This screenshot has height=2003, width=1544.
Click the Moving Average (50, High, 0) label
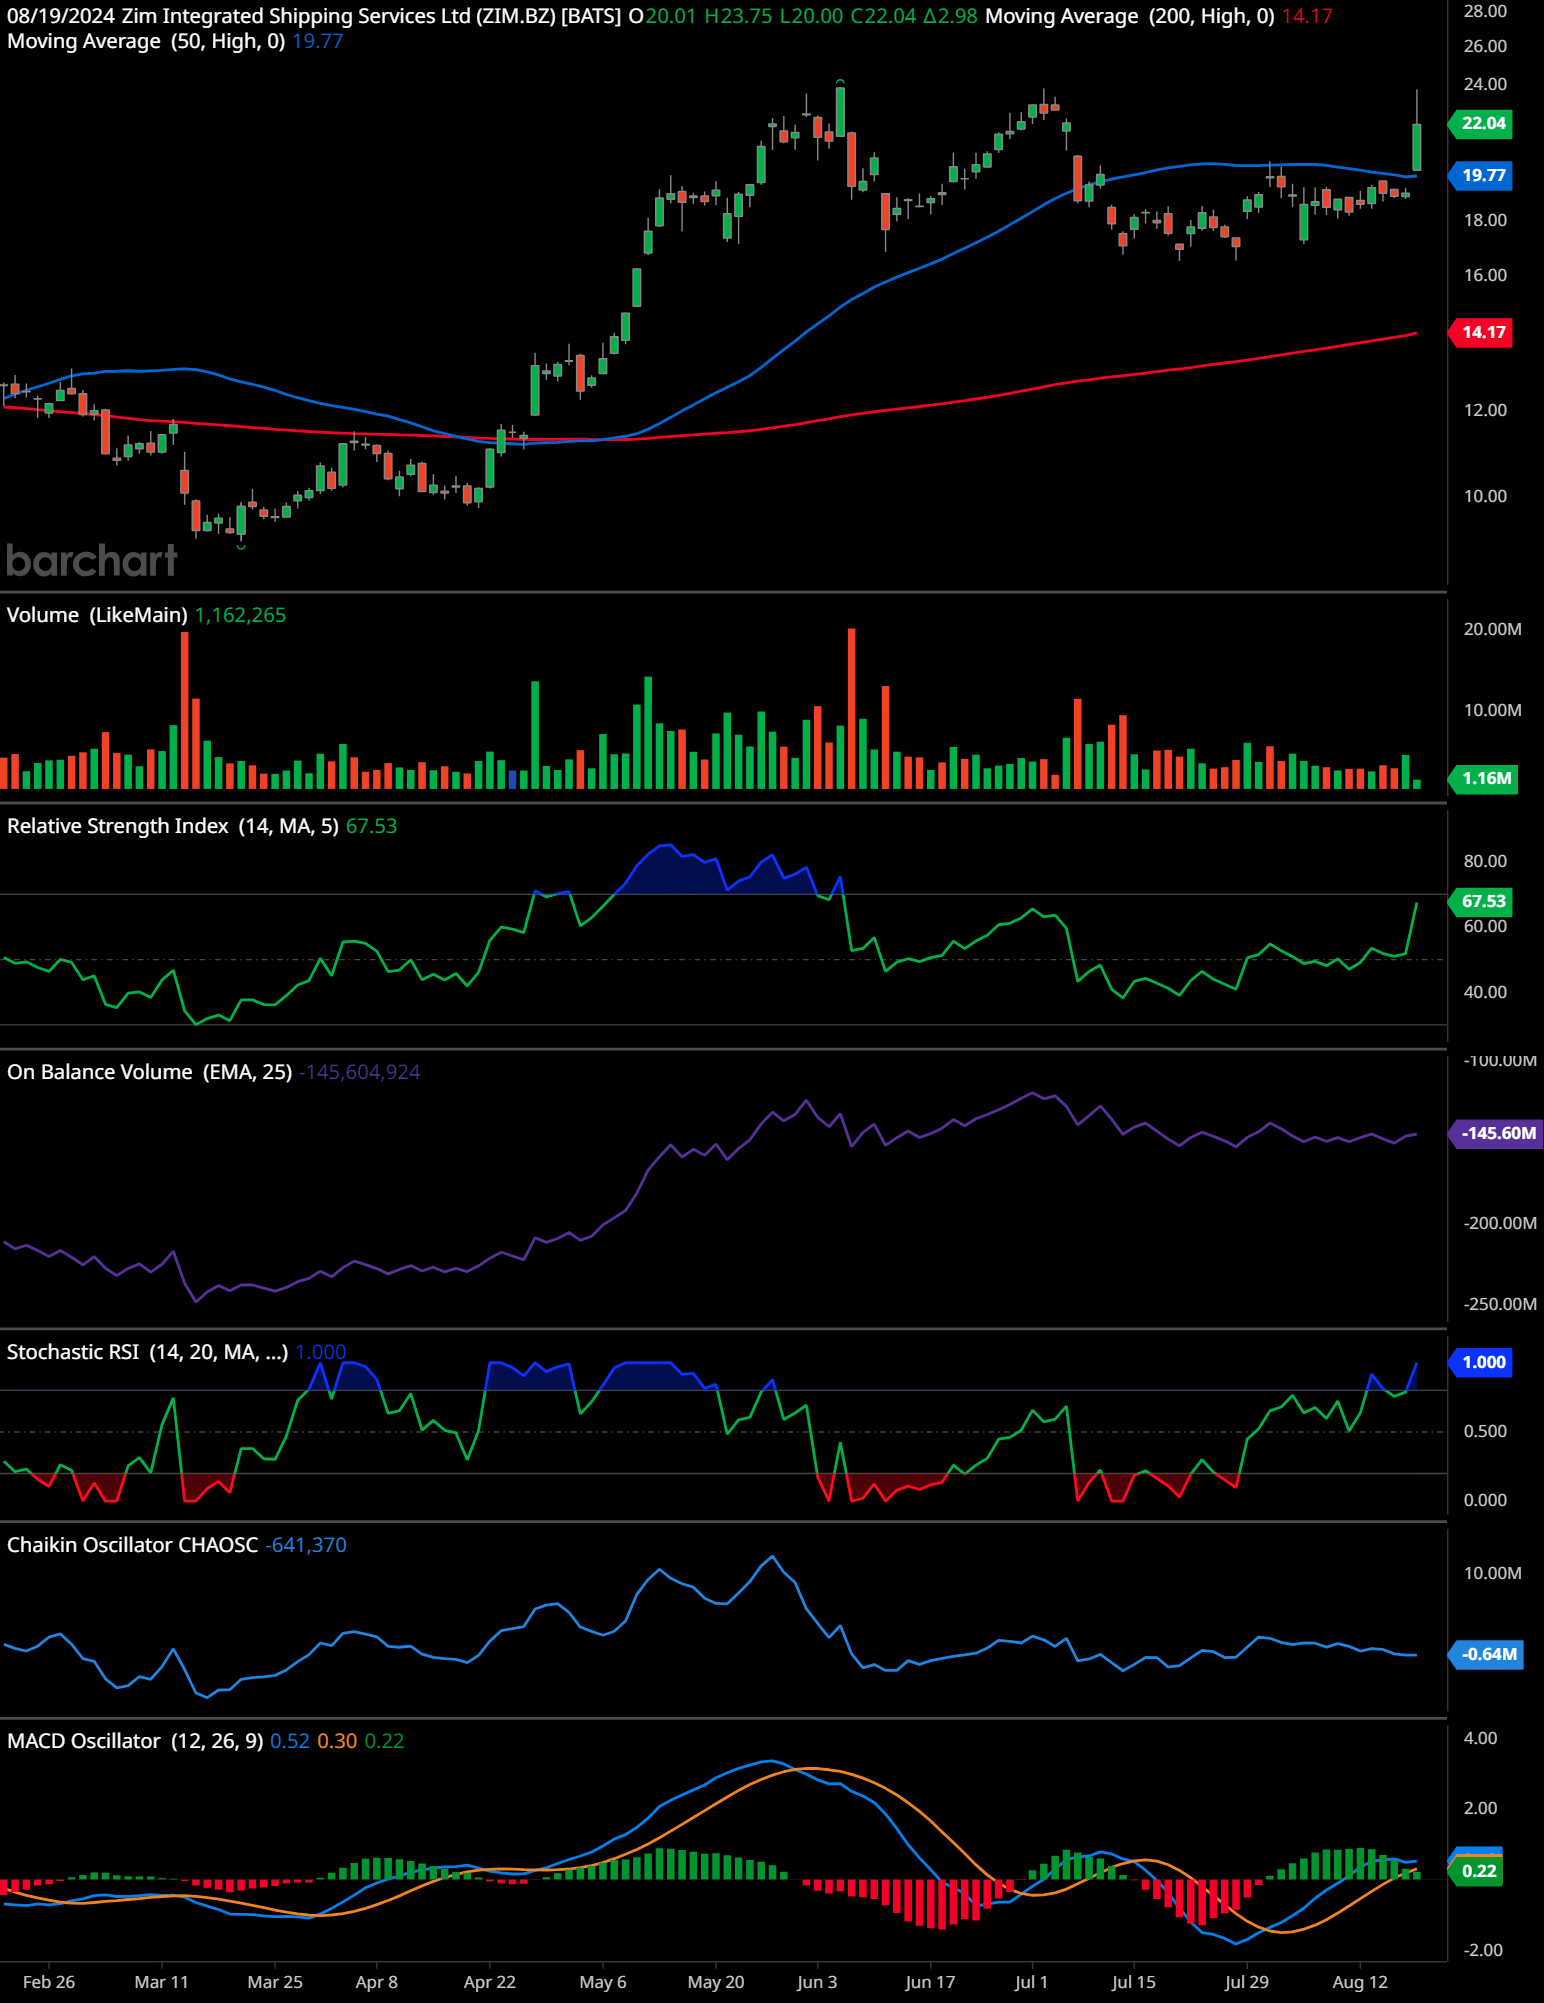(146, 41)
